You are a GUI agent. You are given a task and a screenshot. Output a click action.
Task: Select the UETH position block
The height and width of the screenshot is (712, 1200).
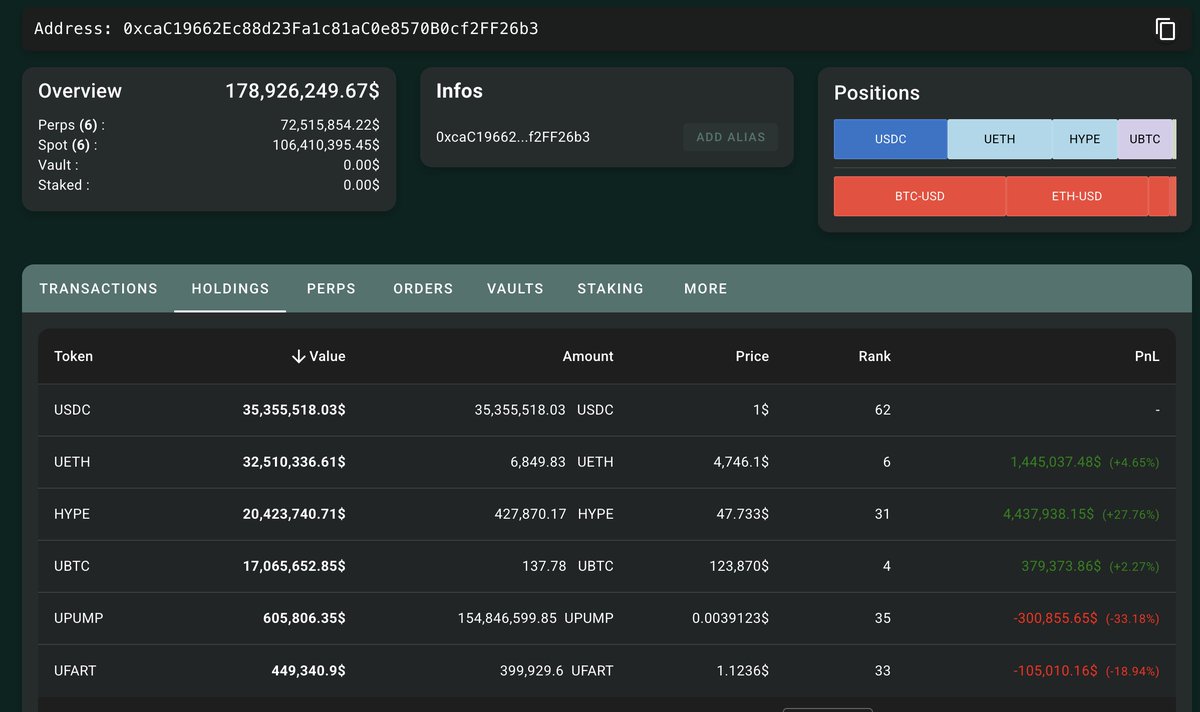999,139
